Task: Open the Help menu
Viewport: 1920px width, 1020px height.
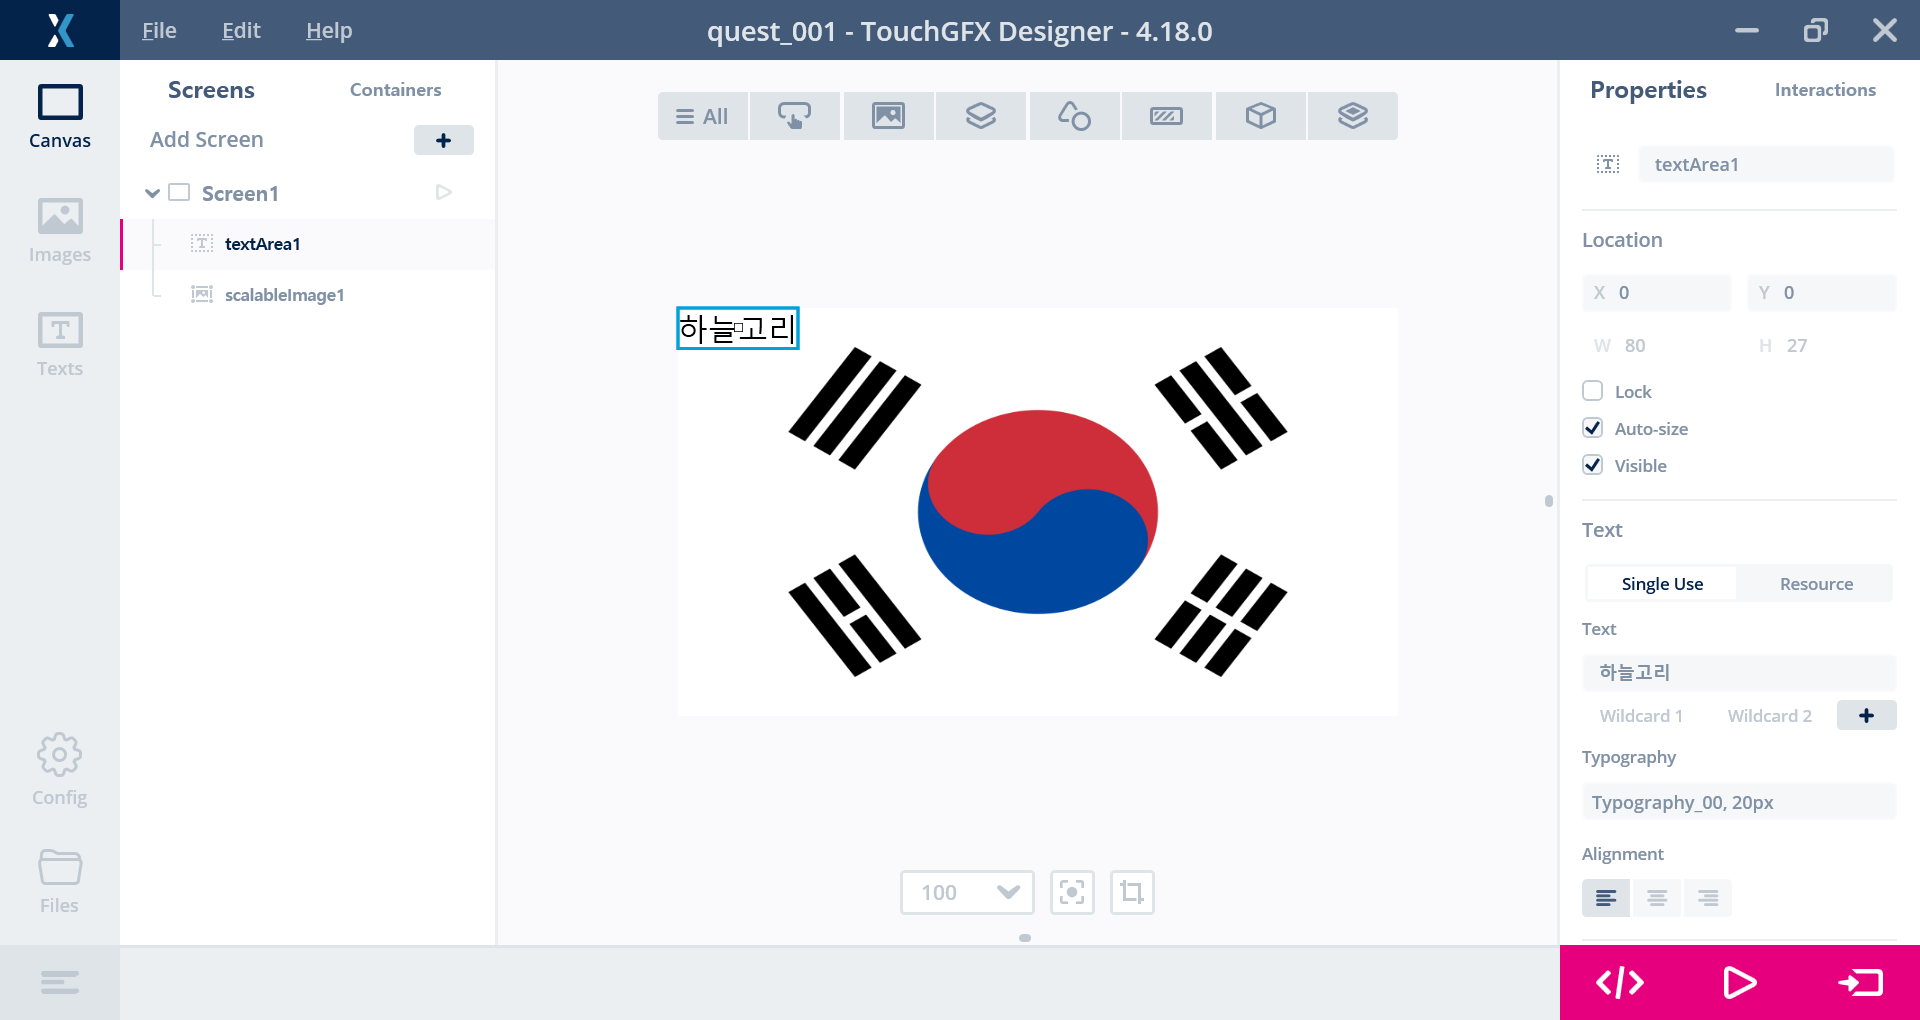Action: coord(329,31)
